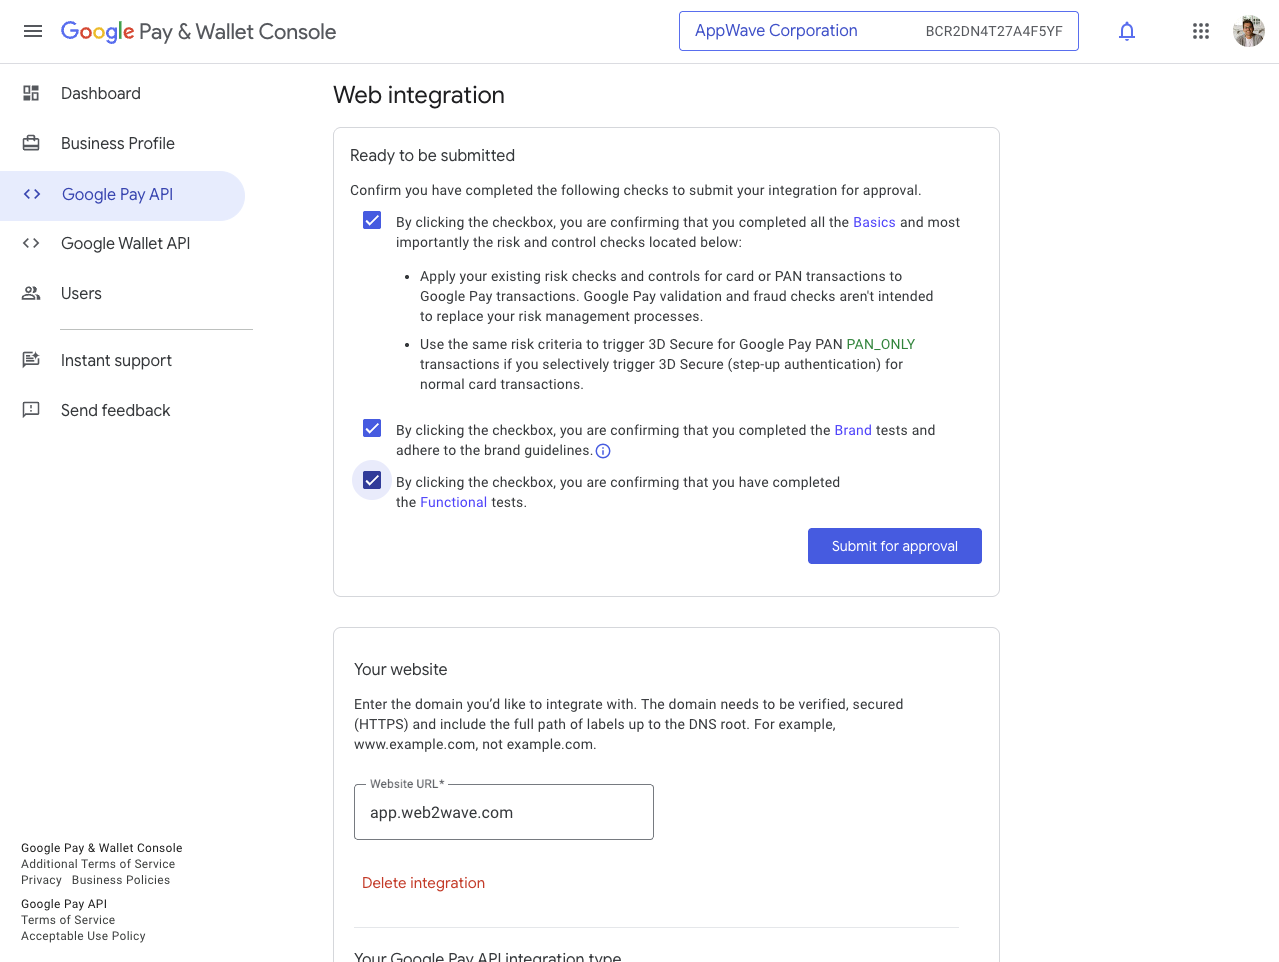The height and width of the screenshot is (962, 1279).
Task: Click Submit for approval button
Action: (x=895, y=546)
